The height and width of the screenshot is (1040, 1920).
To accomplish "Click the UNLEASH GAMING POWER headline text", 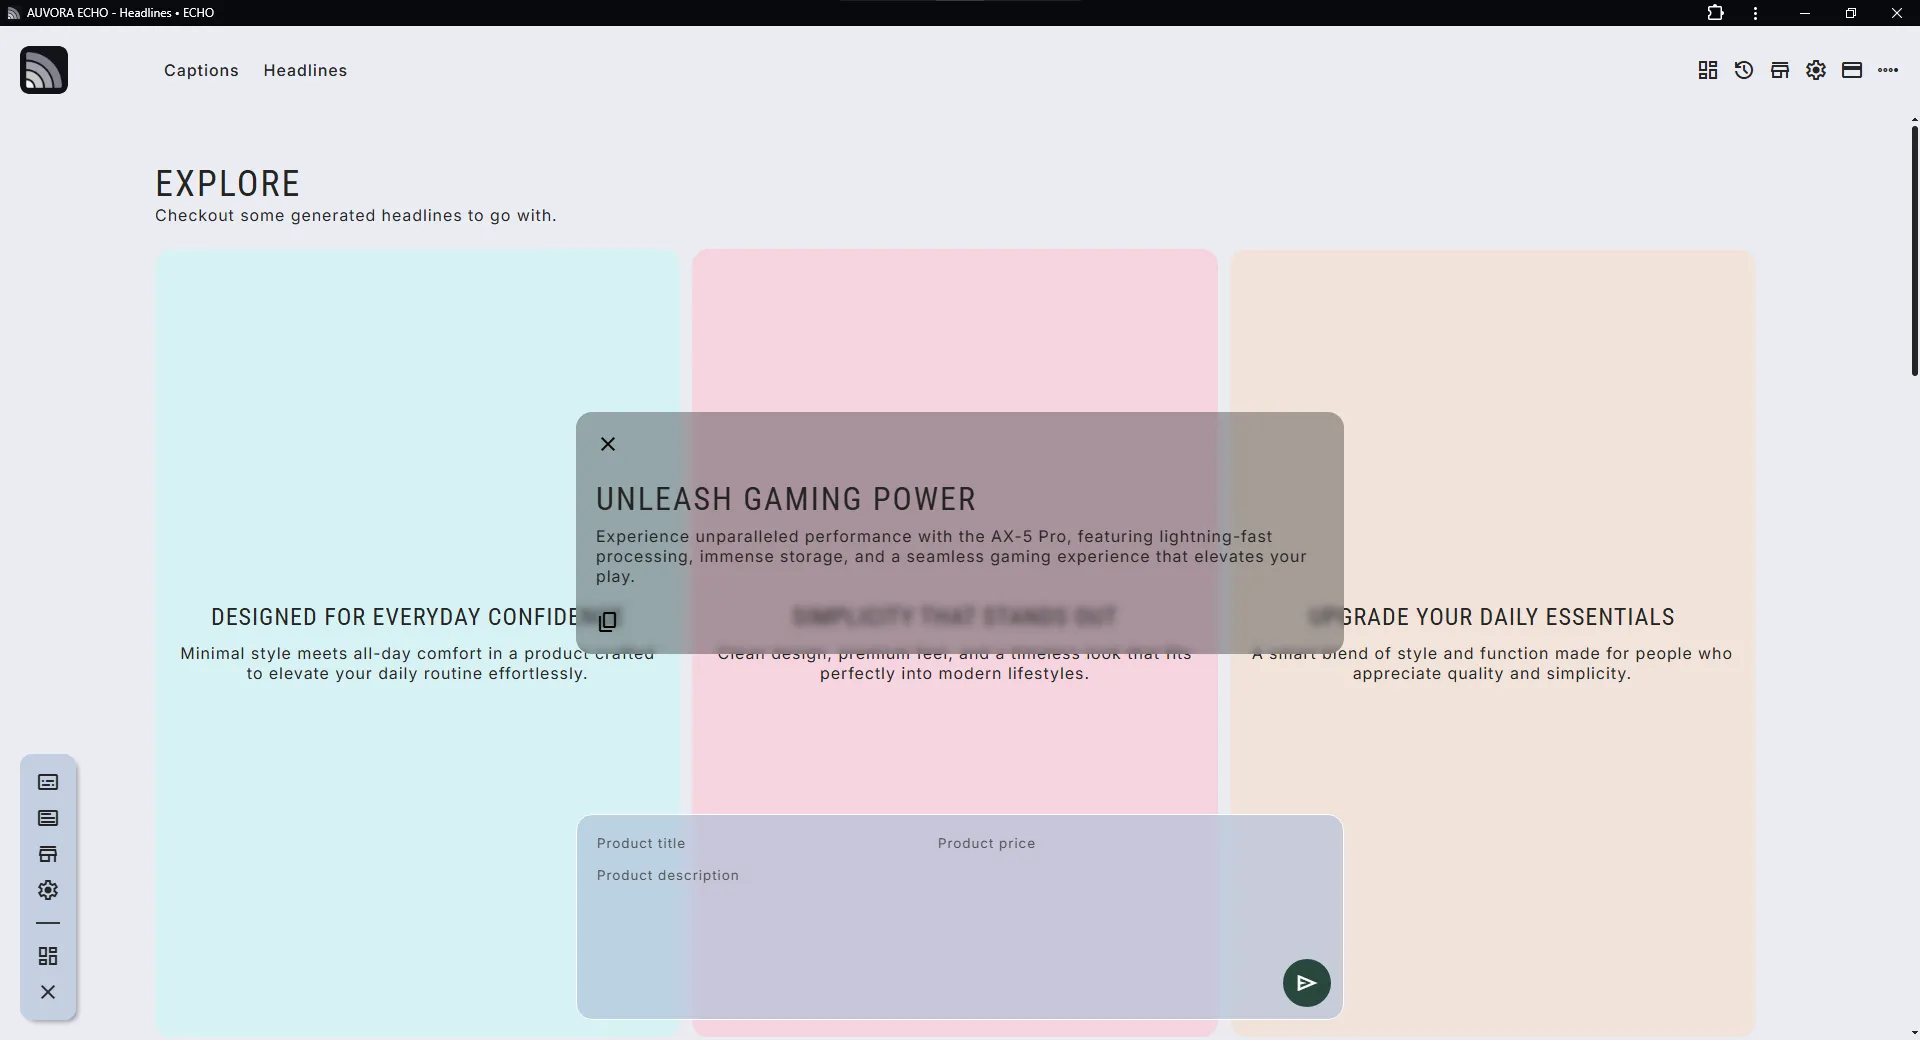I will (x=786, y=499).
